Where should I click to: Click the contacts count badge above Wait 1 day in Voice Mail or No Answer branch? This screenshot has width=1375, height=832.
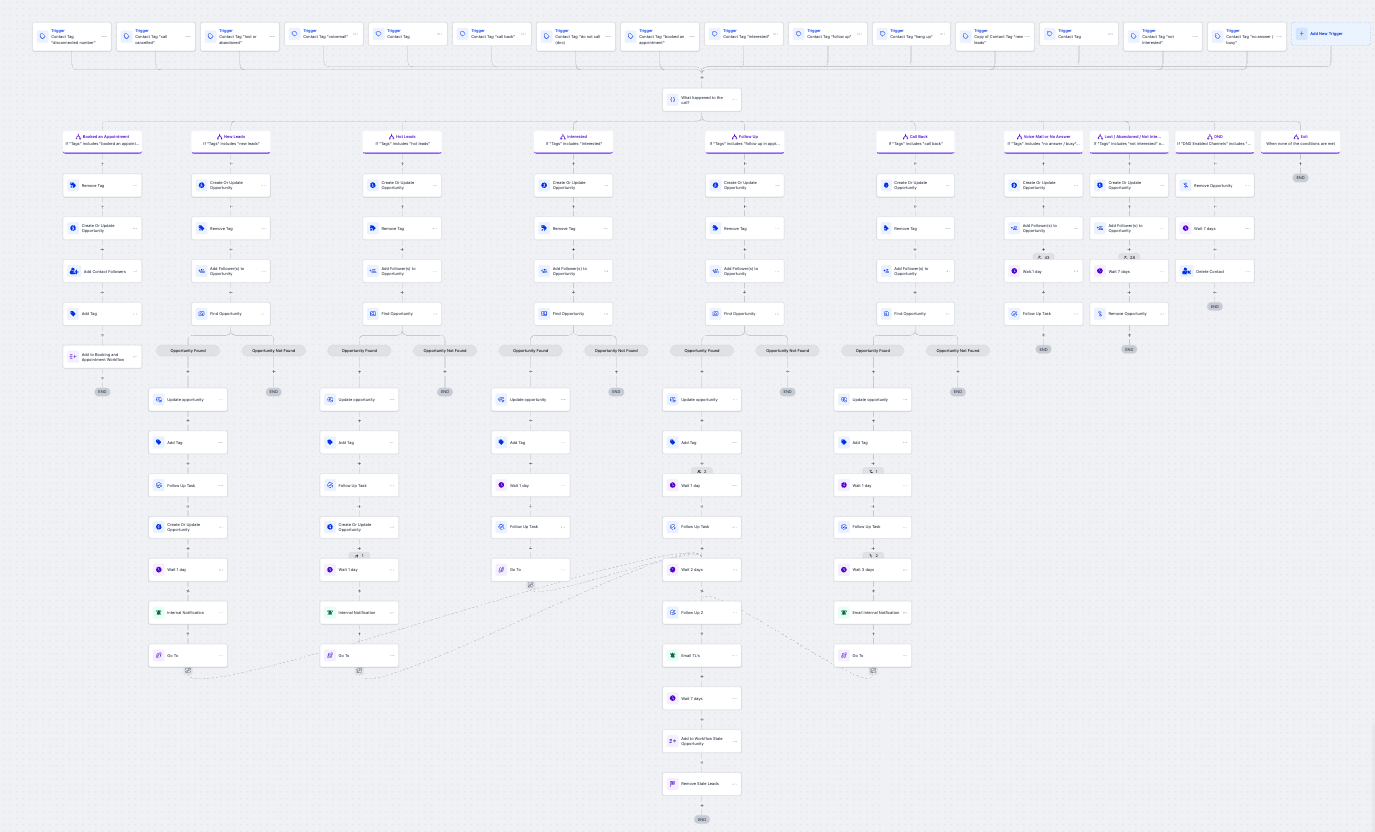pyautogui.click(x=1044, y=257)
